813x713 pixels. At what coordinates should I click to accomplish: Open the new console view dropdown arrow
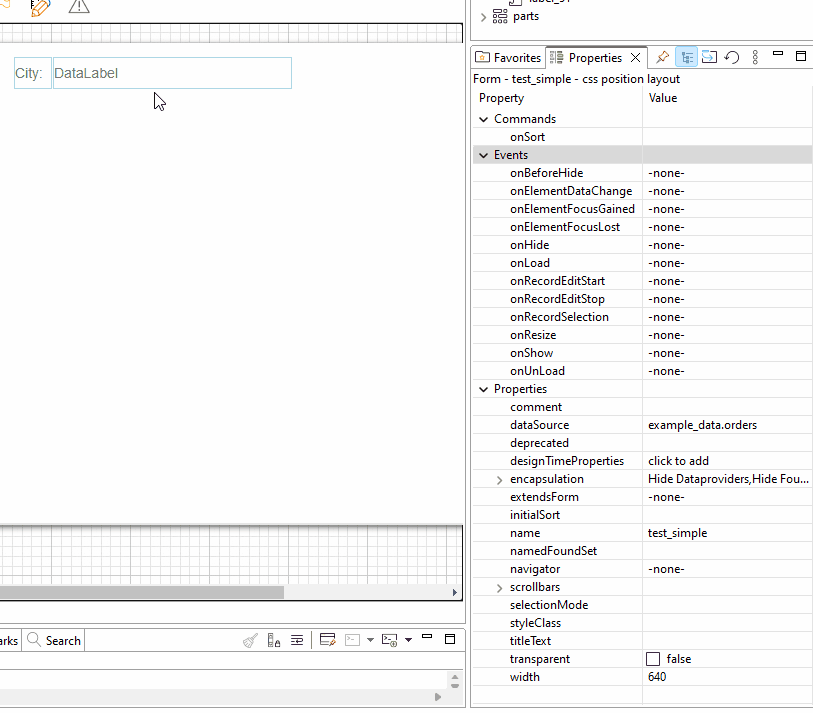coord(408,640)
